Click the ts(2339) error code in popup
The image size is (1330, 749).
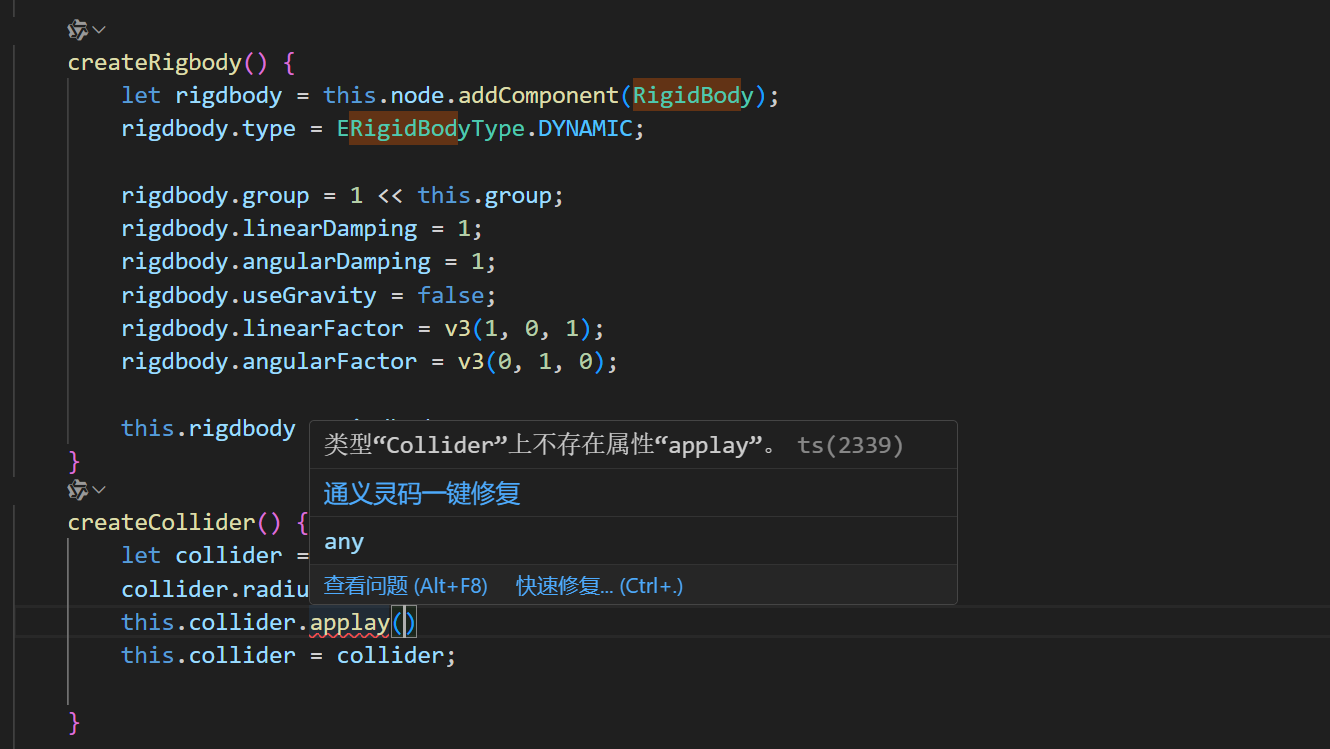point(850,445)
